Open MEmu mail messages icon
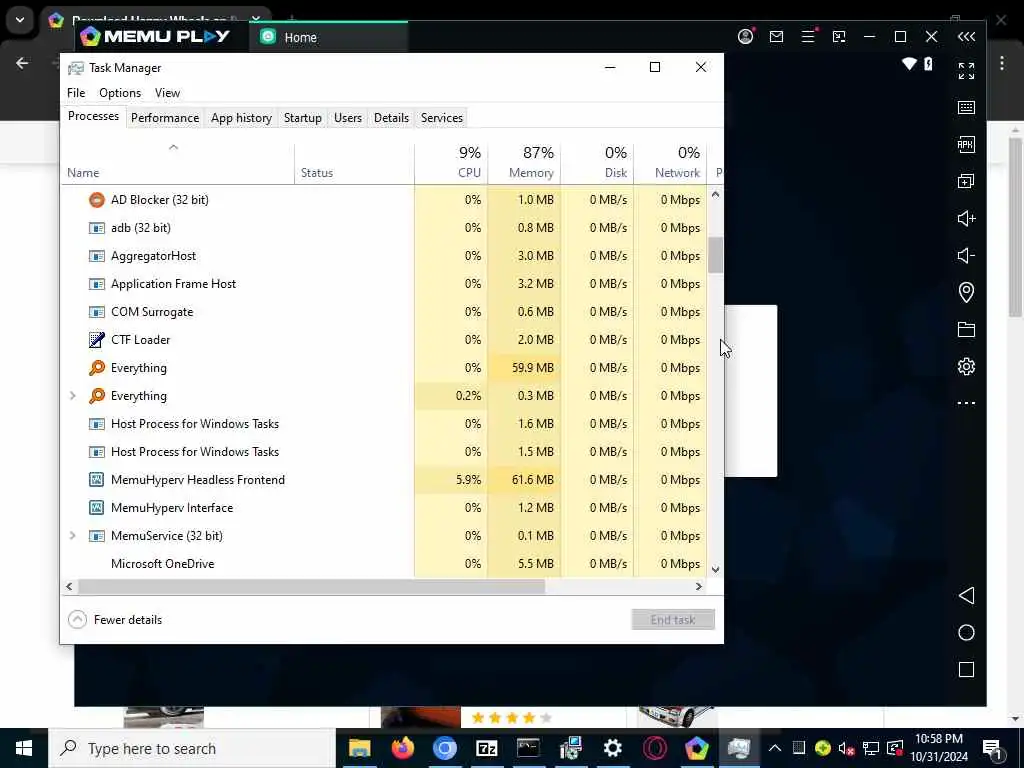Screen dimensions: 1024x768 776,37
